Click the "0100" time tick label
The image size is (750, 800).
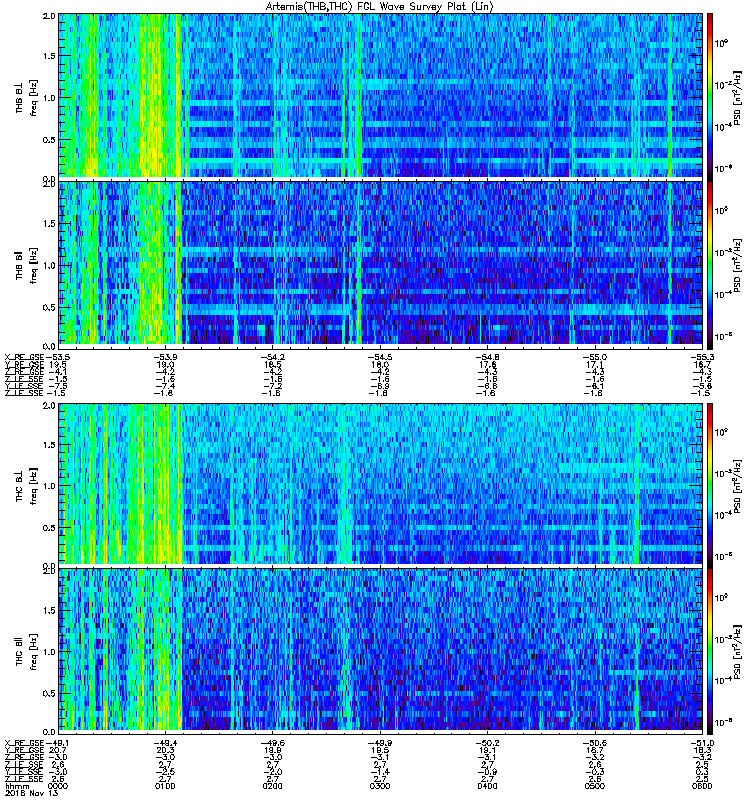coord(165,786)
